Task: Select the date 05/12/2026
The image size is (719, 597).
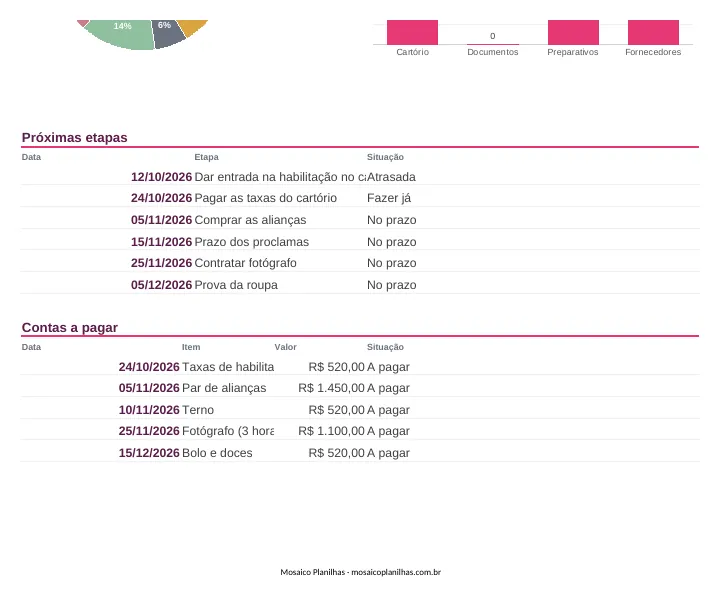Action: 161,285
